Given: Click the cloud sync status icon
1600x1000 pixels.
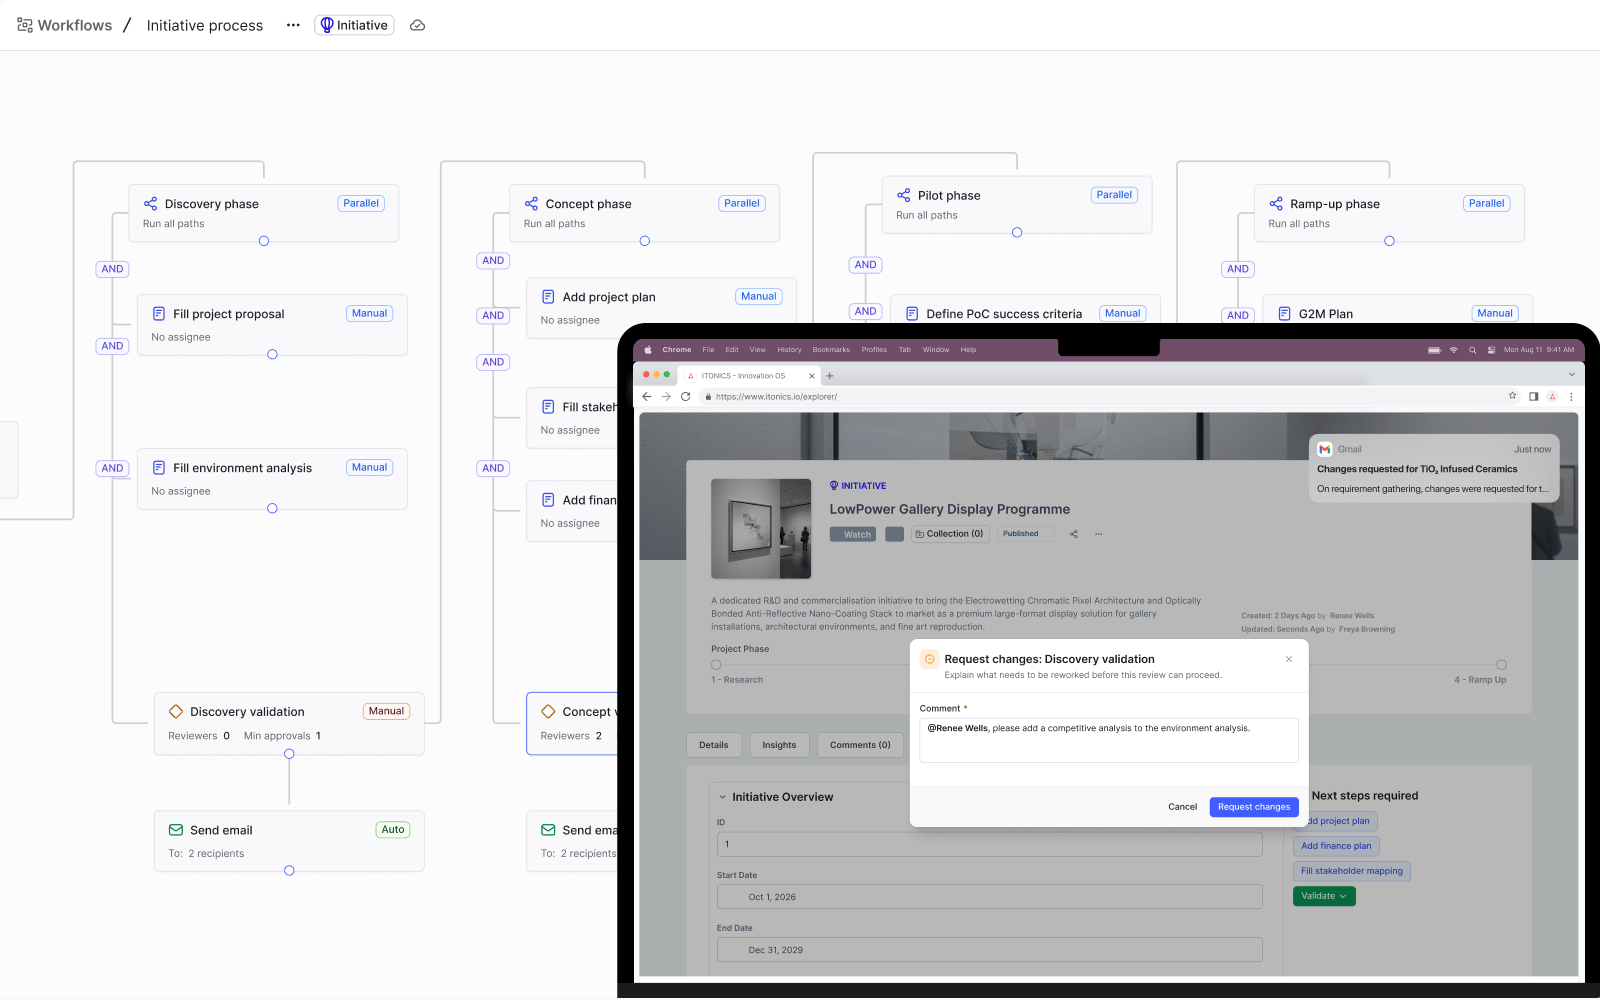Looking at the screenshot, I should (x=418, y=25).
